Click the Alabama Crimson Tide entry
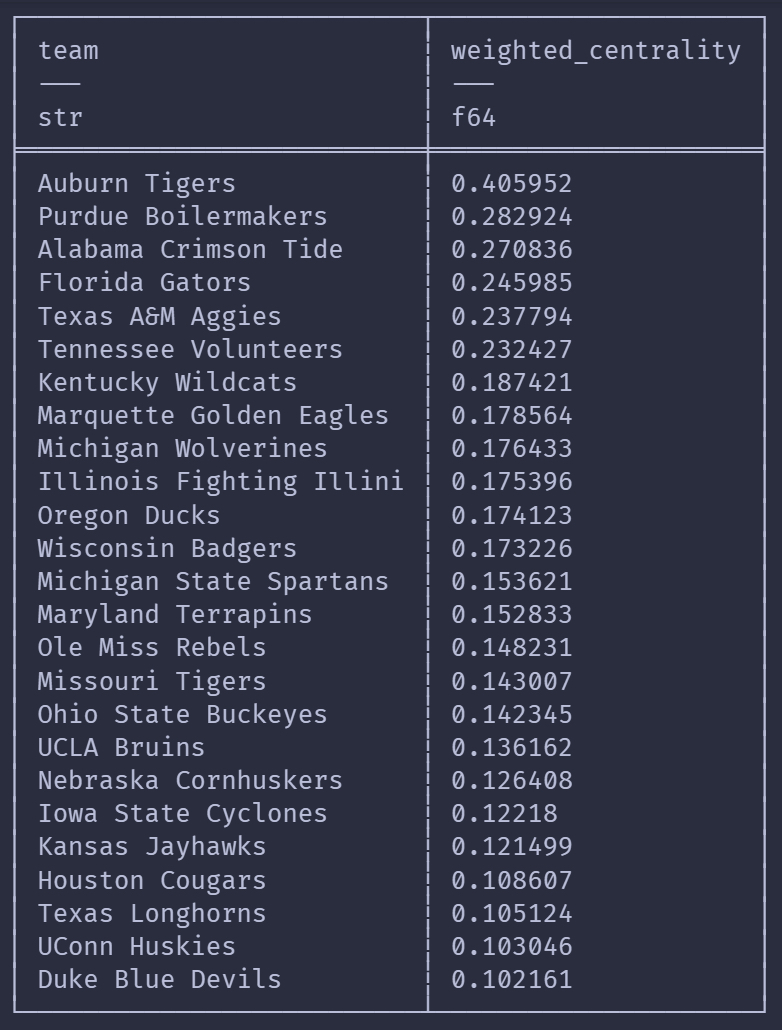782x1030 pixels. [190, 250]
